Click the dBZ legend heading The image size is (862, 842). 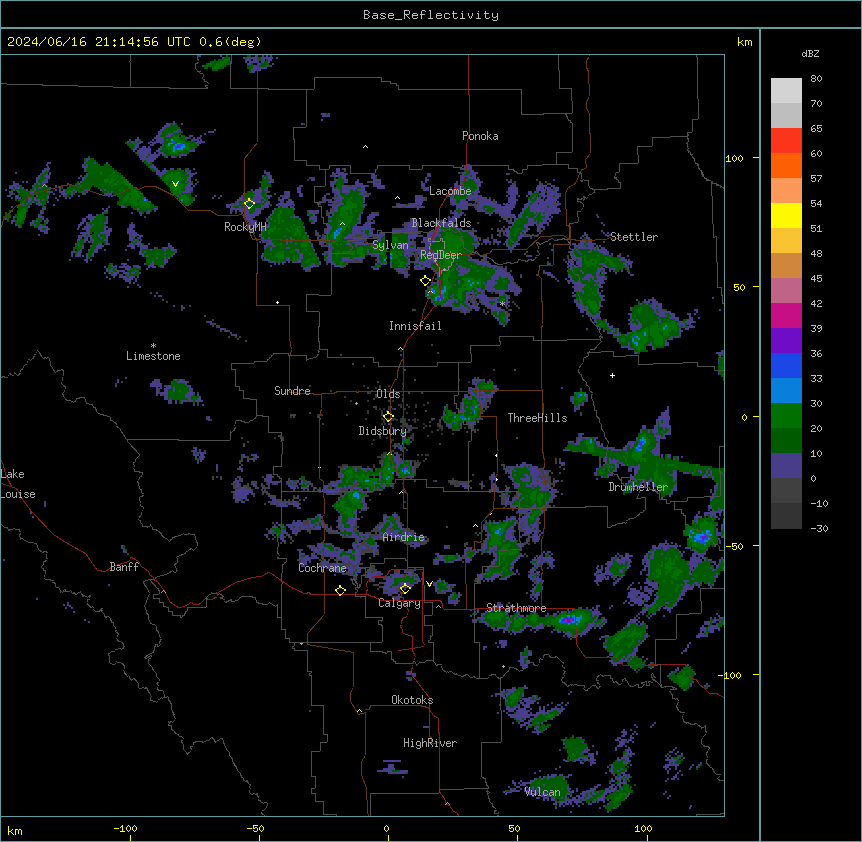810,54
